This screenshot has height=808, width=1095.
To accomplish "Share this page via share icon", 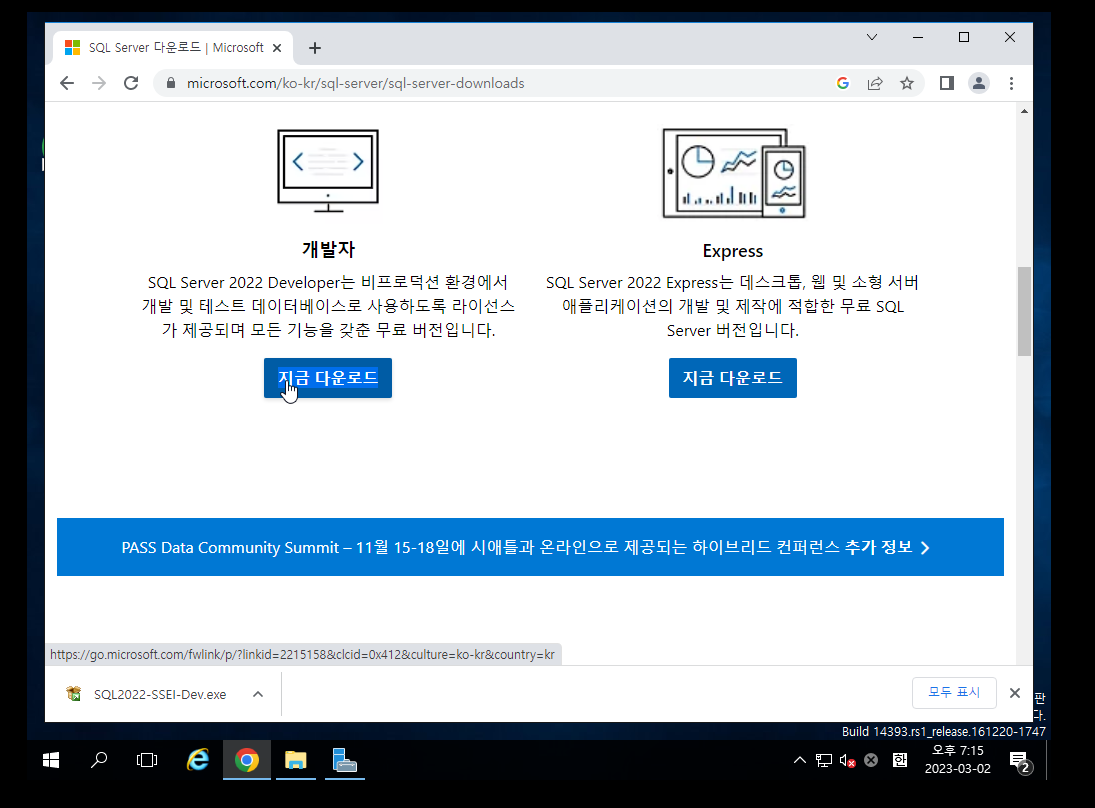I will tap(875, 83).
